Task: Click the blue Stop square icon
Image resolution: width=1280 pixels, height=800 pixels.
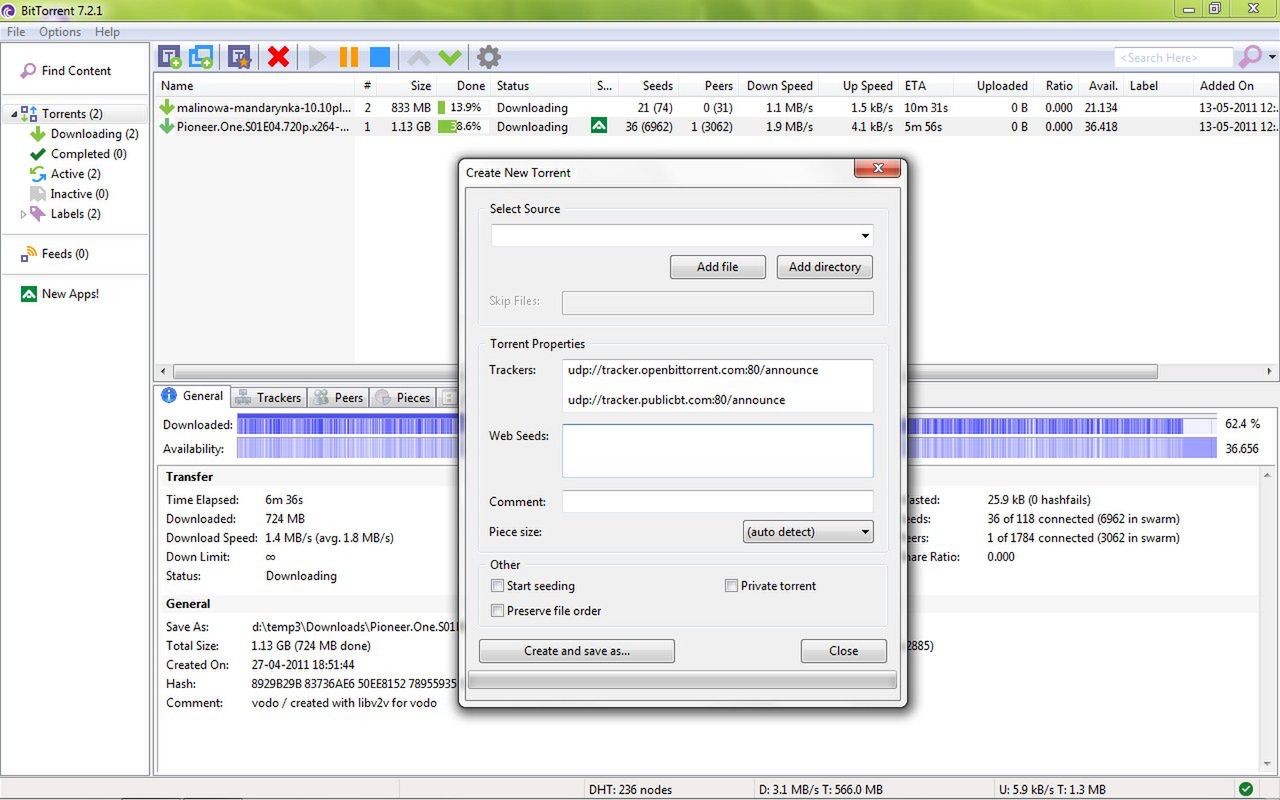Action: [380, 57]
